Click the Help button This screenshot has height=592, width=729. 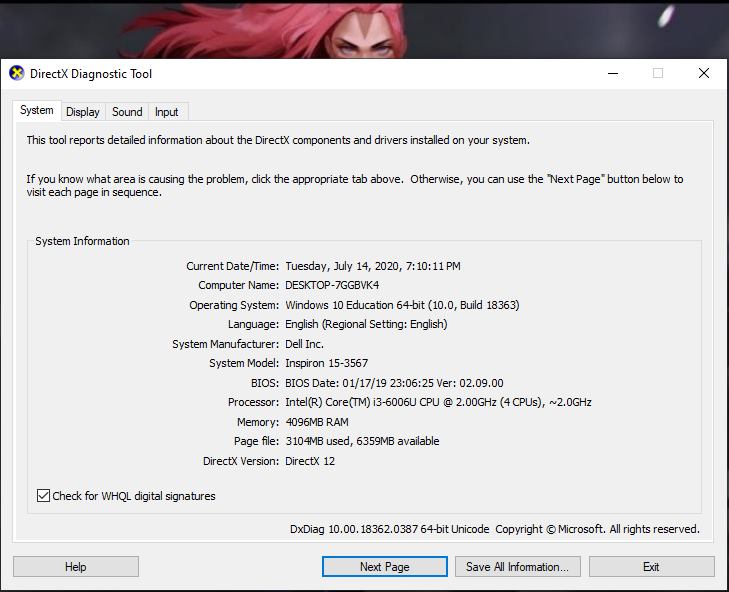(x=76, y=567)
